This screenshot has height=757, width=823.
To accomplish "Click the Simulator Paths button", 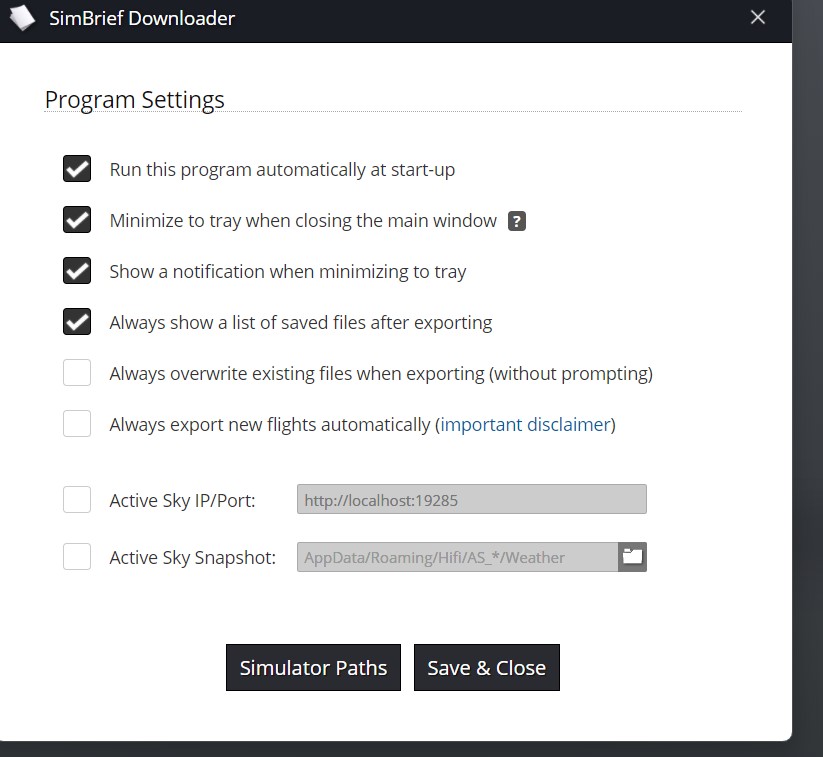I will [313, 668].
